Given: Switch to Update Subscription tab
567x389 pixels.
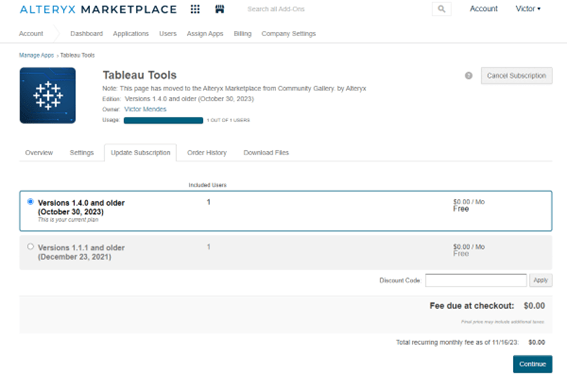Looking at the screenshot, I should [140, 153].
